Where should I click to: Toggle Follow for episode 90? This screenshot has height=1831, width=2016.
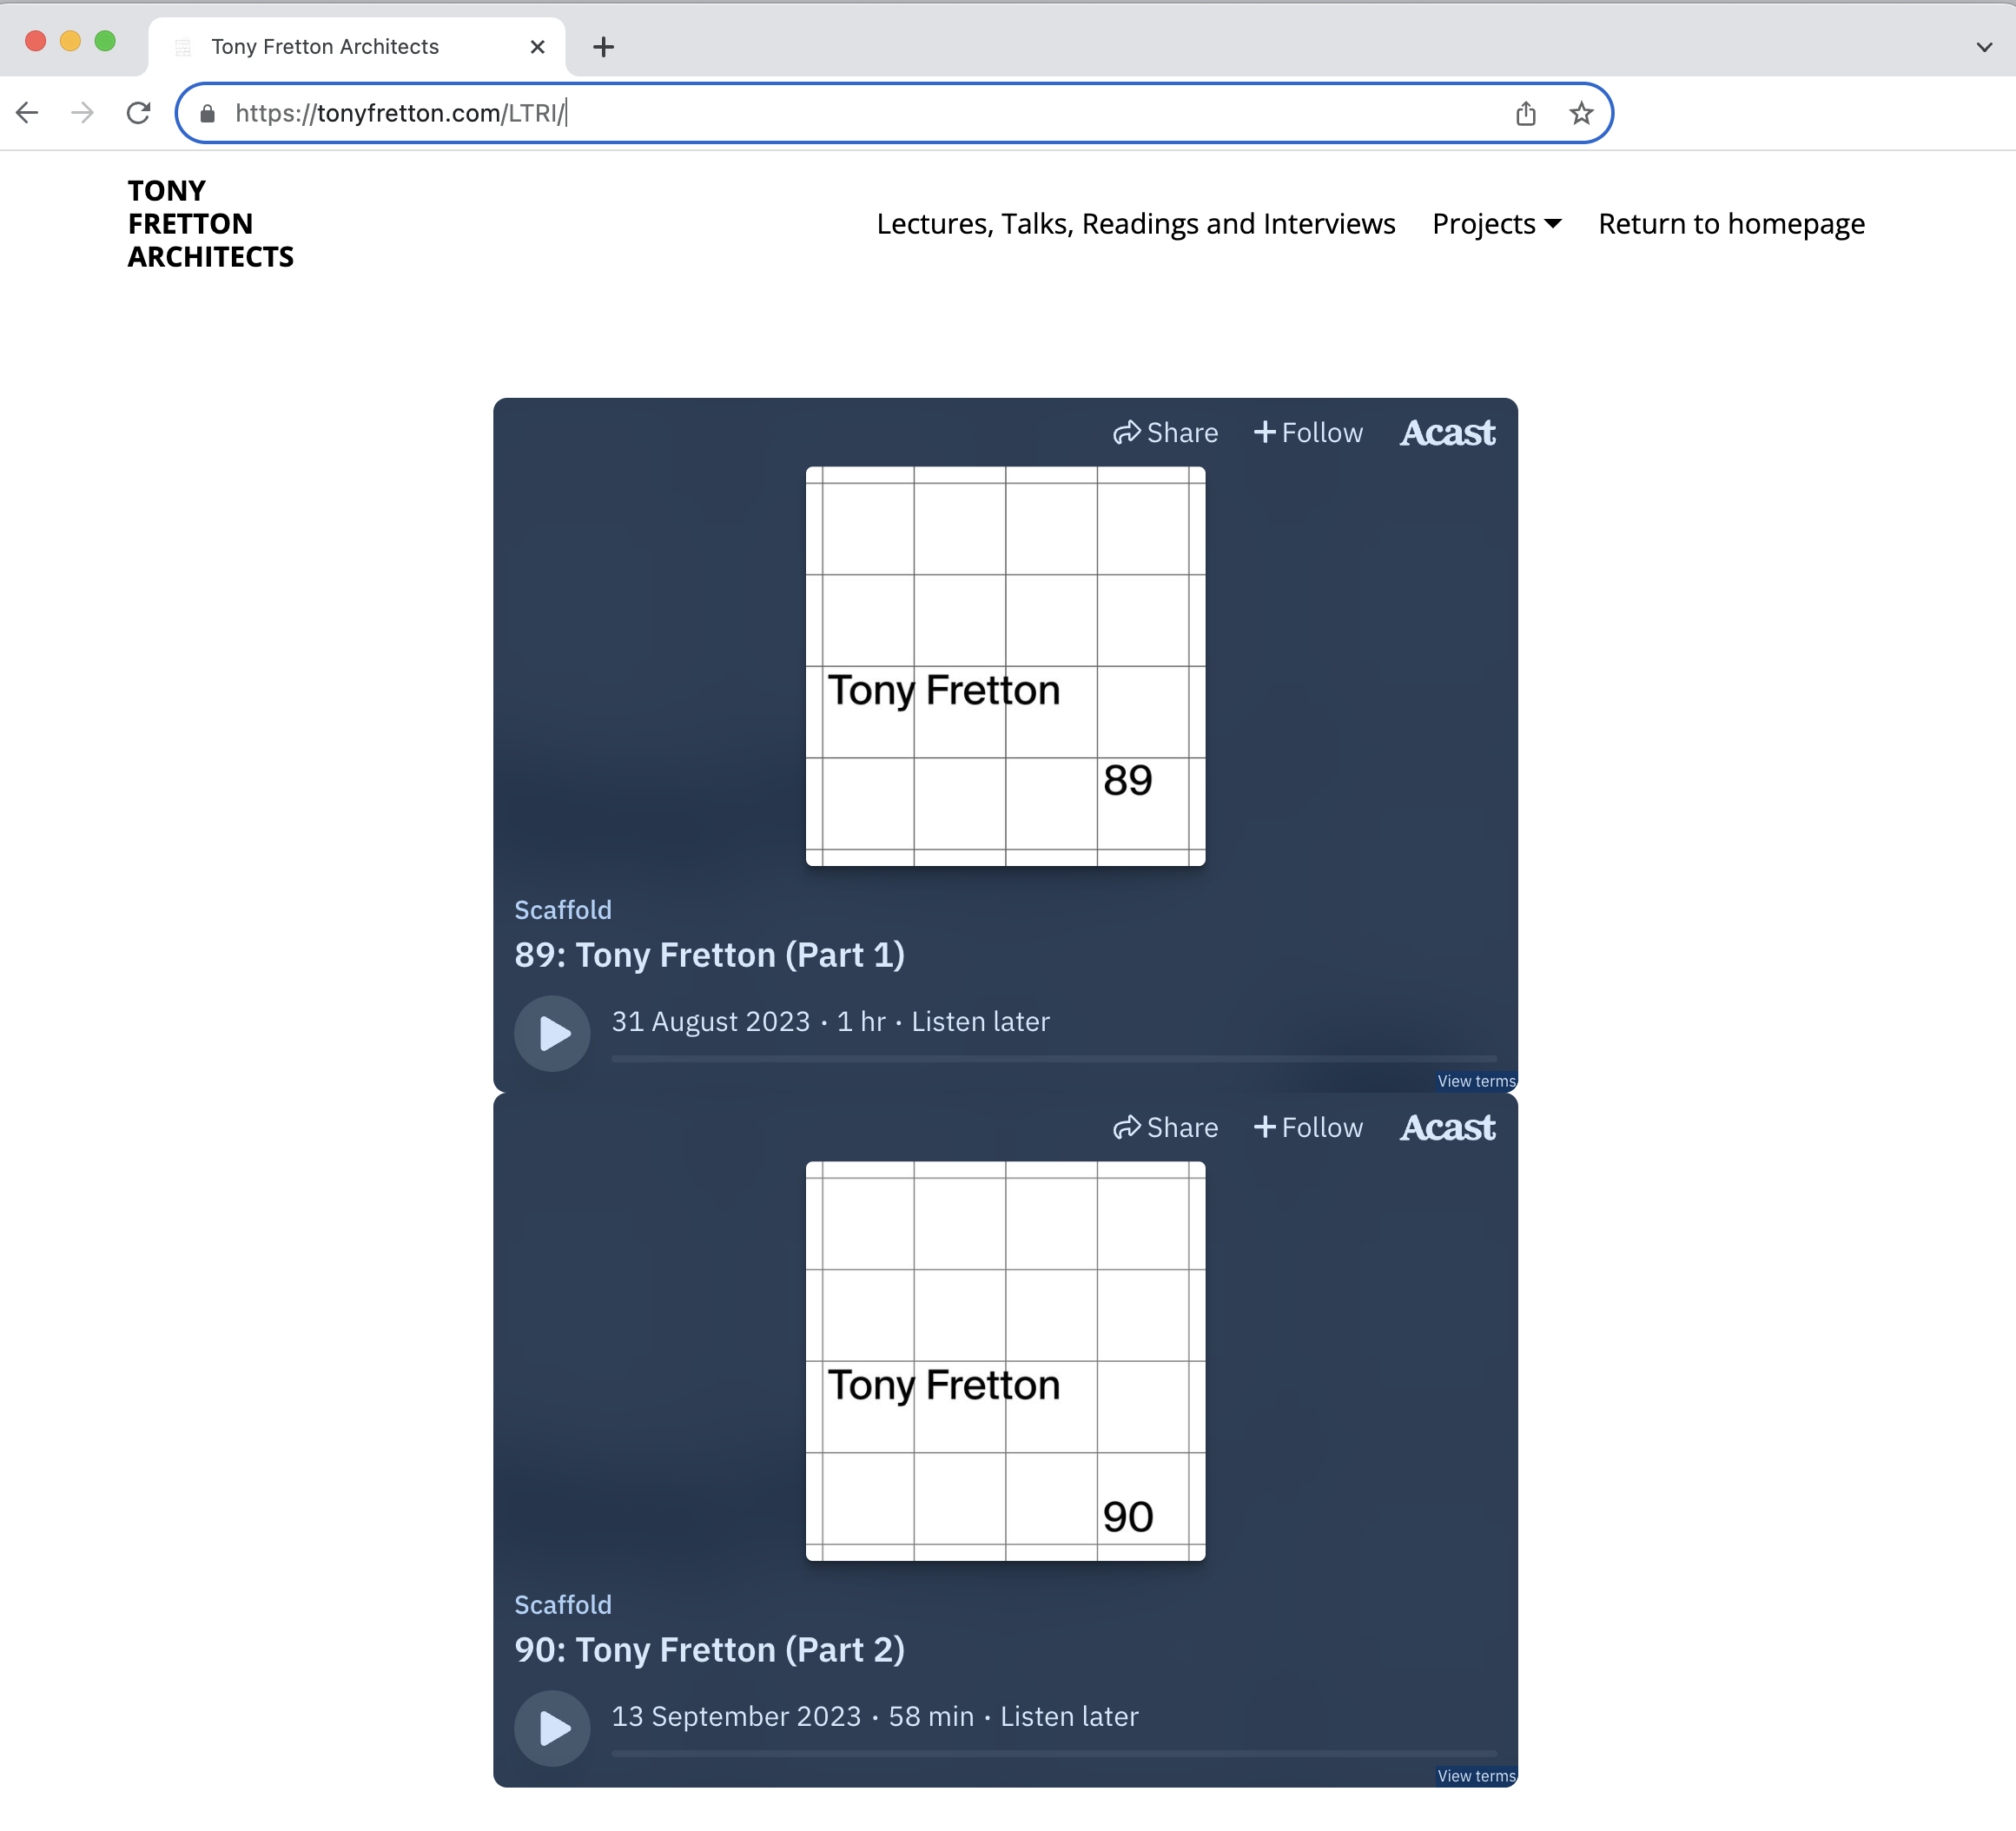pos(1308,1127)
